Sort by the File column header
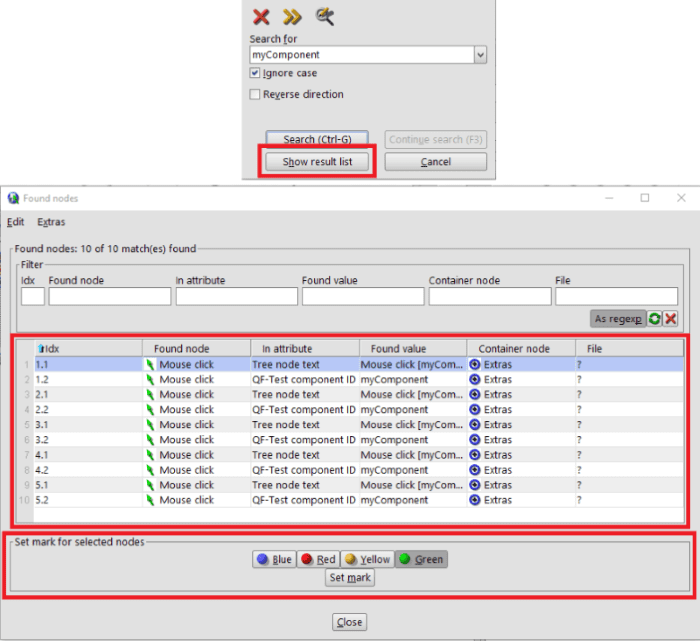 pos(629,349)
